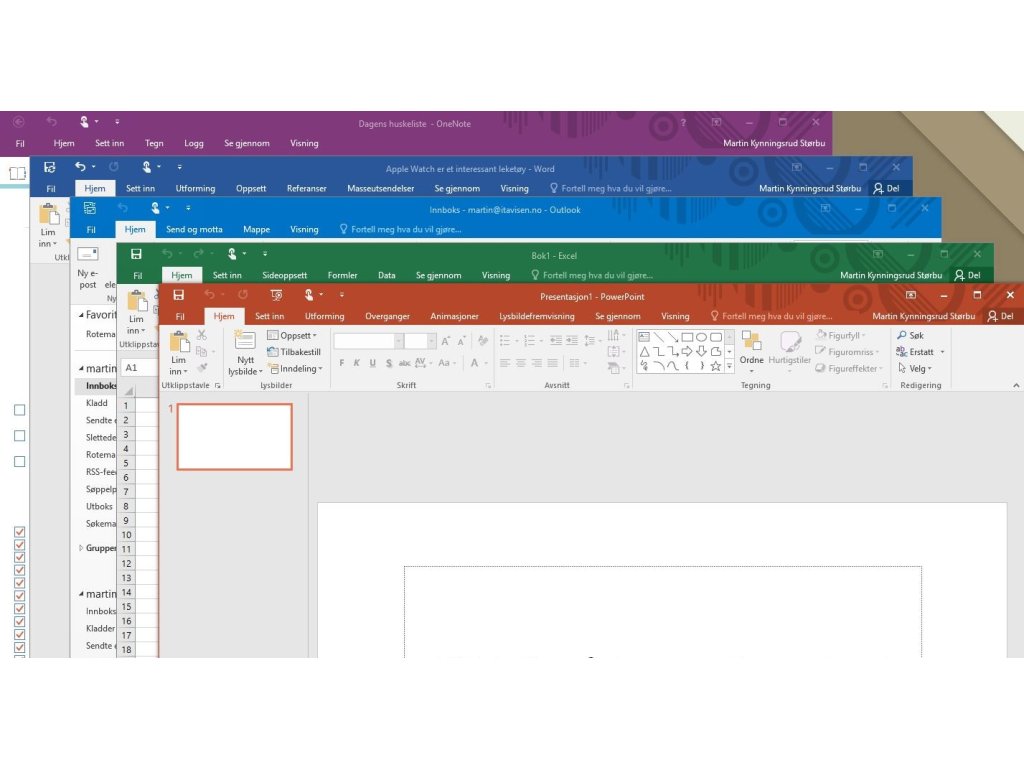Click the A1 name box in Excel

coord(137,368)
